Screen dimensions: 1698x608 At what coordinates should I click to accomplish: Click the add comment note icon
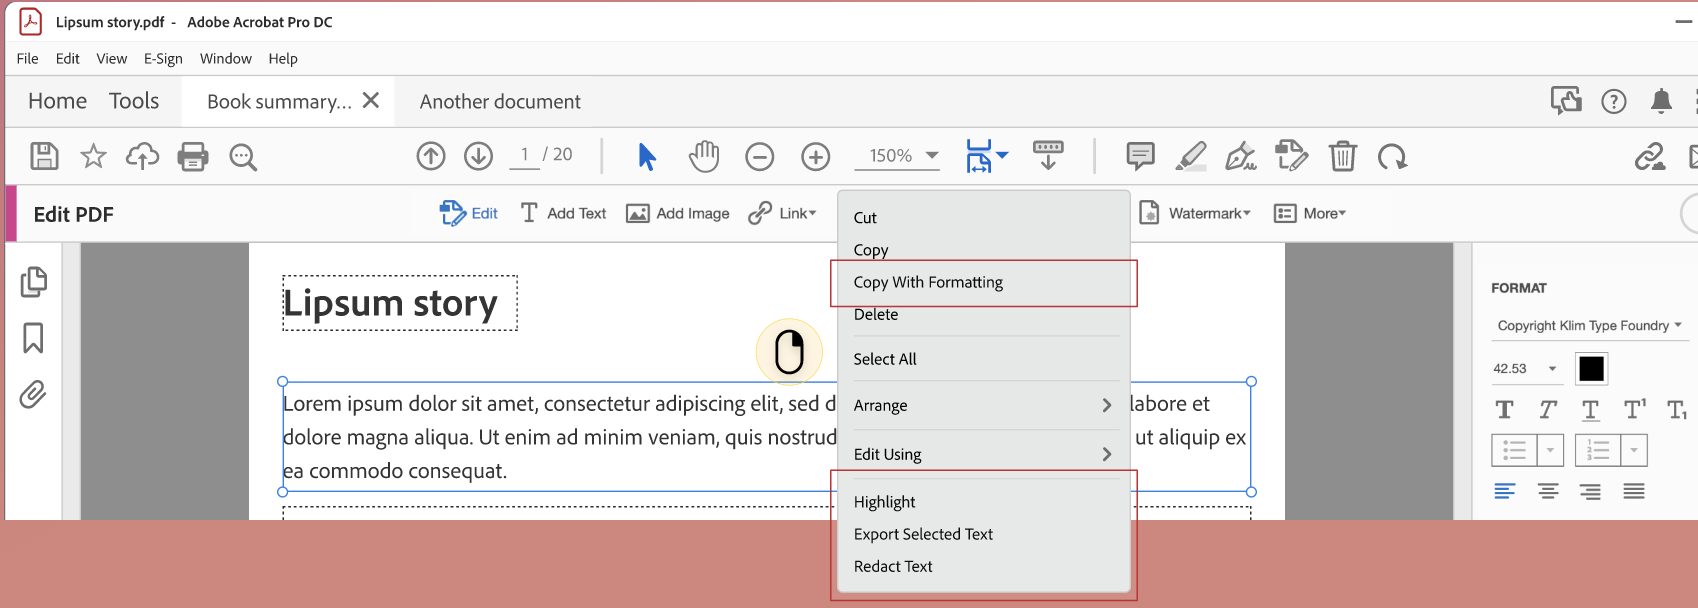click(1140, 156)
